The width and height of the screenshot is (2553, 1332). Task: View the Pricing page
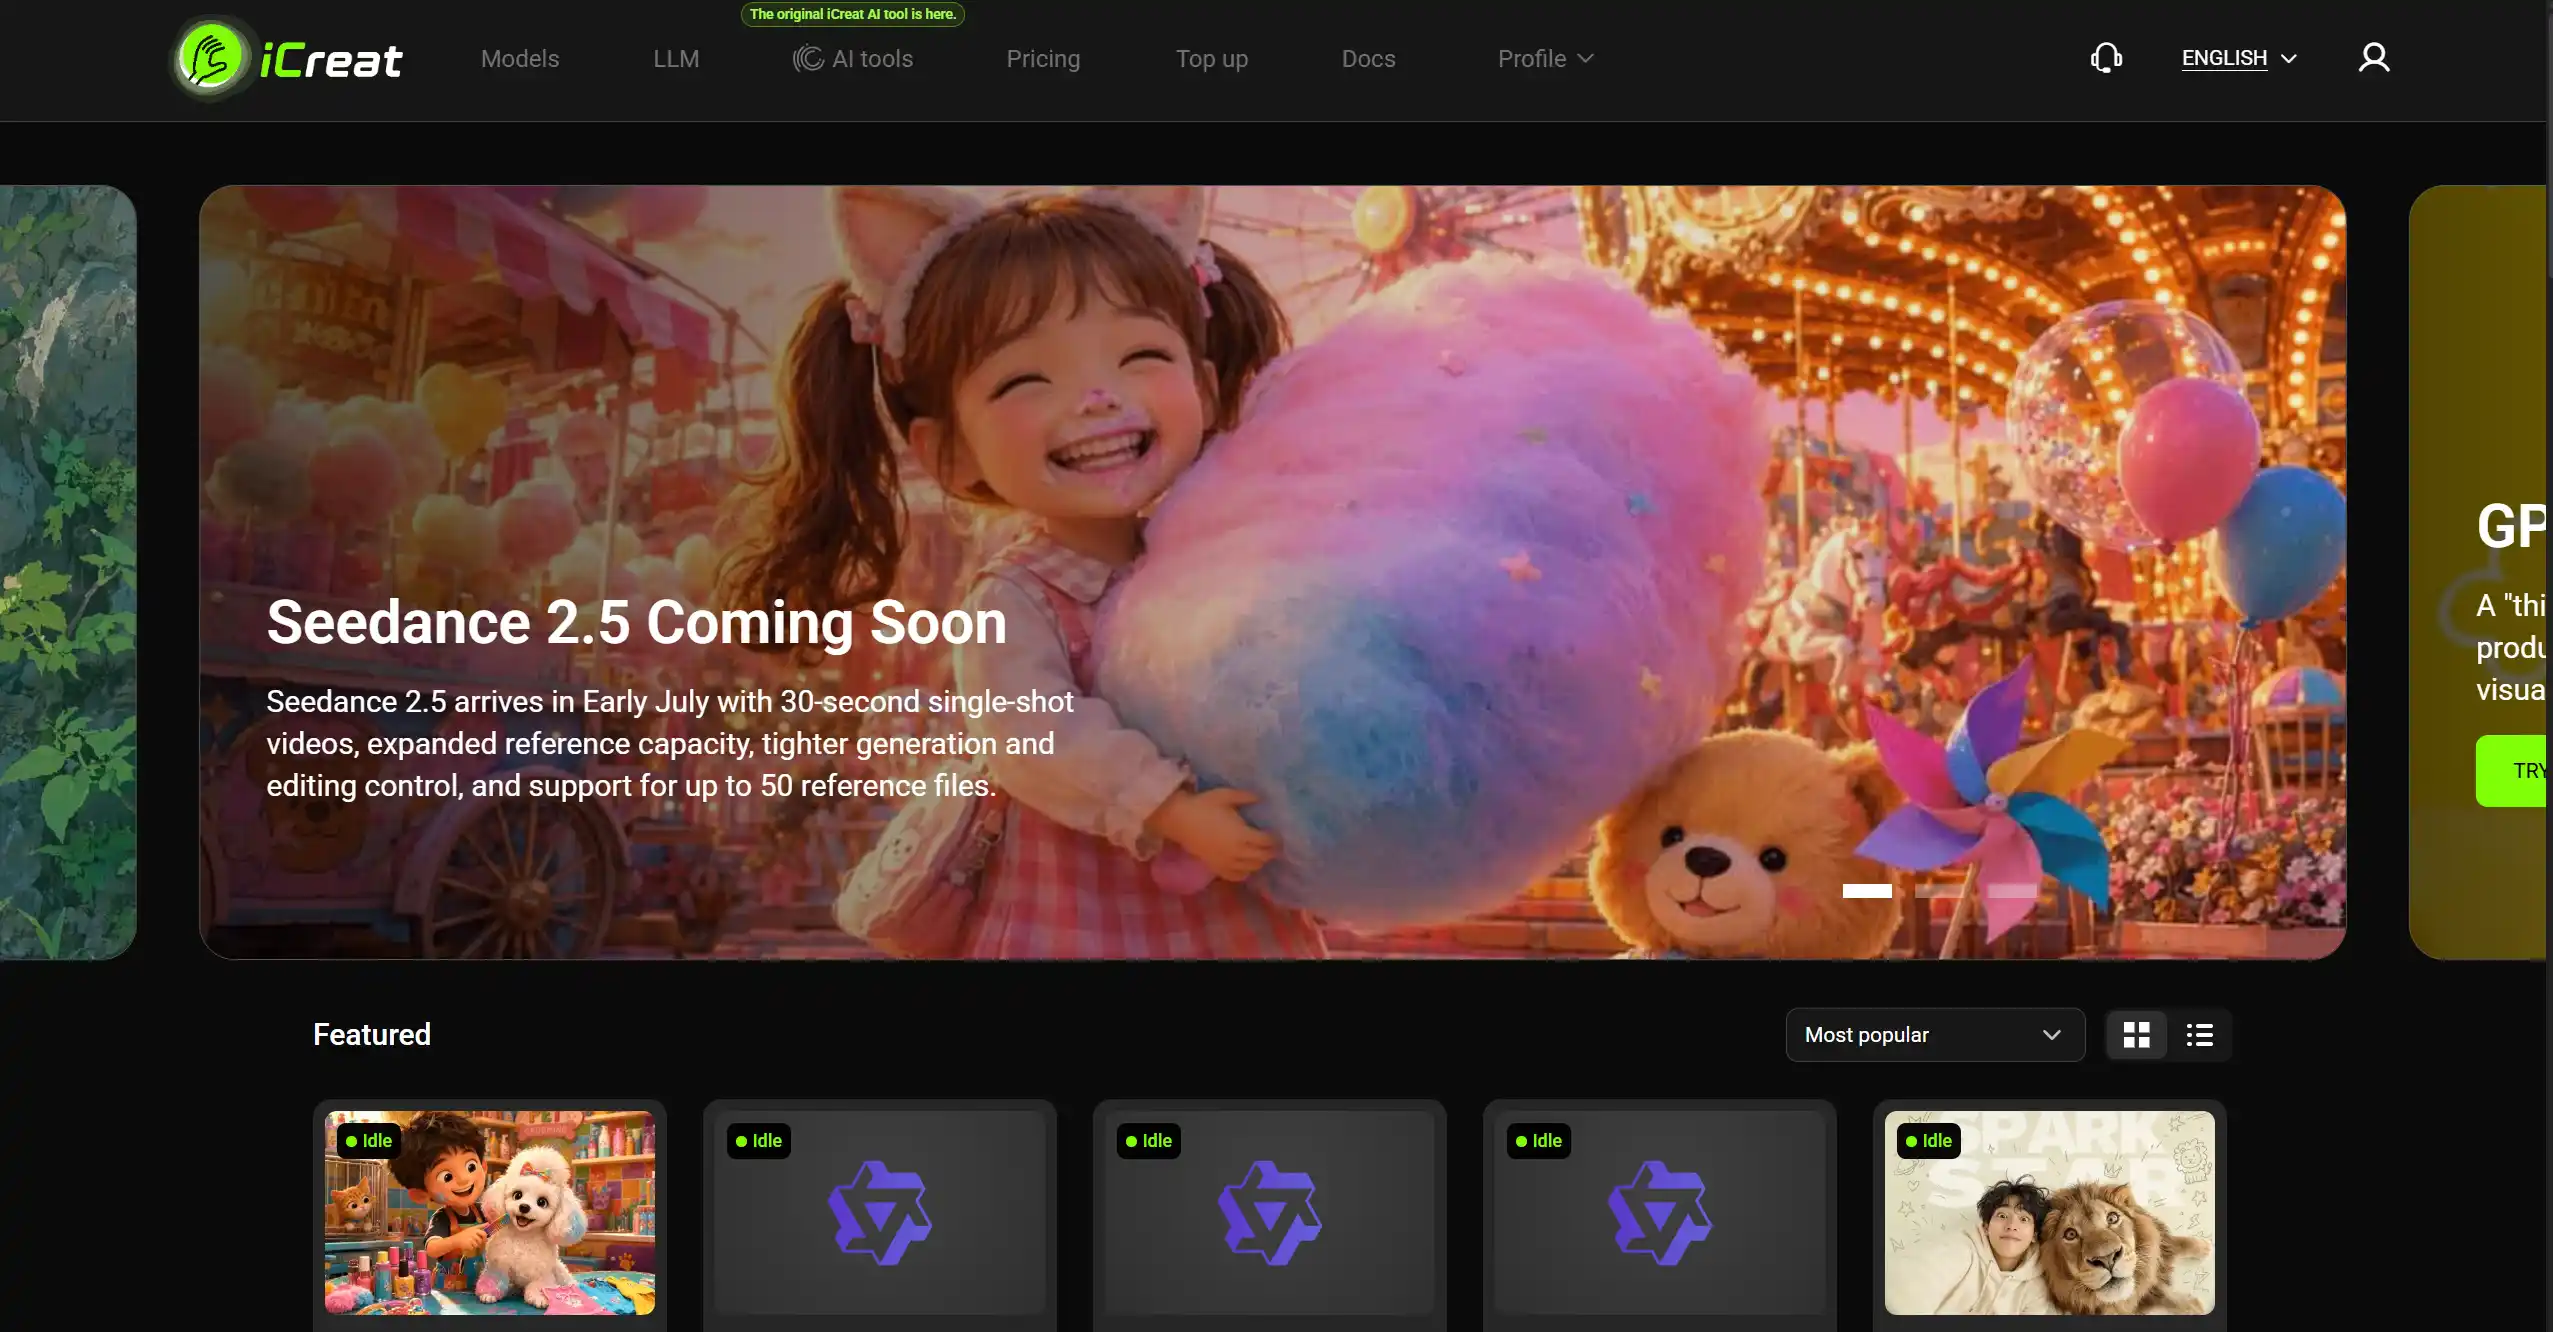click(1043, 59)
